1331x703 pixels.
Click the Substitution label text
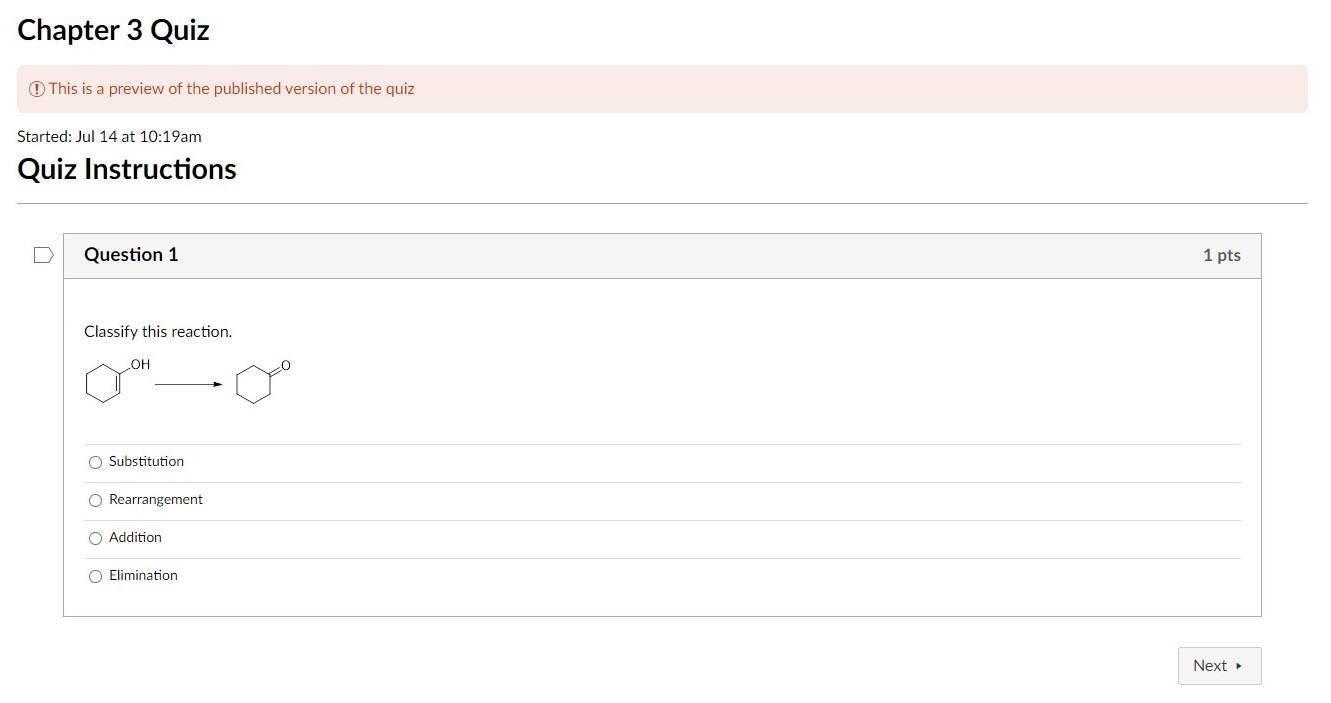pos(146,461)
